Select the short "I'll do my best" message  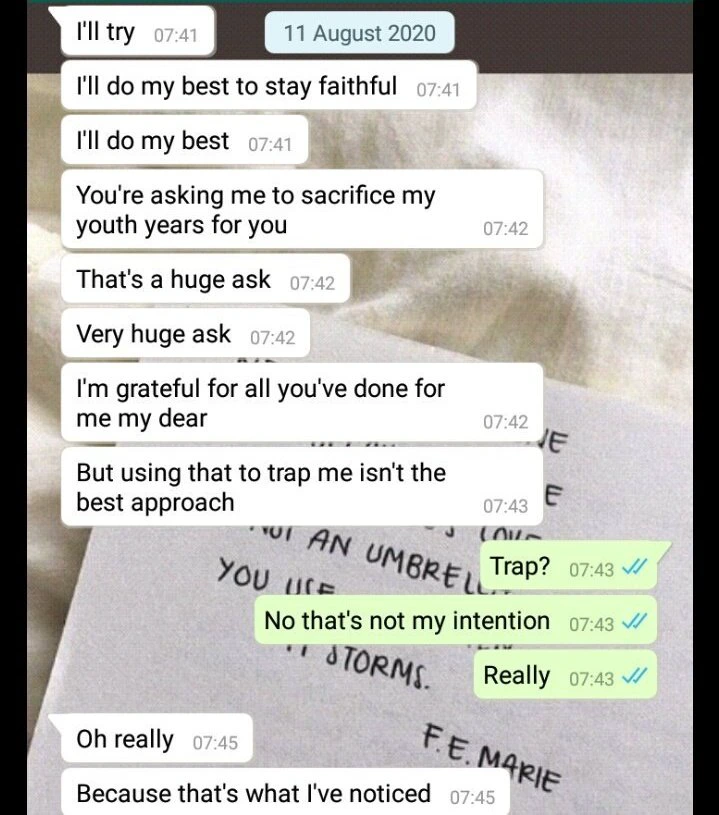coord(185,140)
